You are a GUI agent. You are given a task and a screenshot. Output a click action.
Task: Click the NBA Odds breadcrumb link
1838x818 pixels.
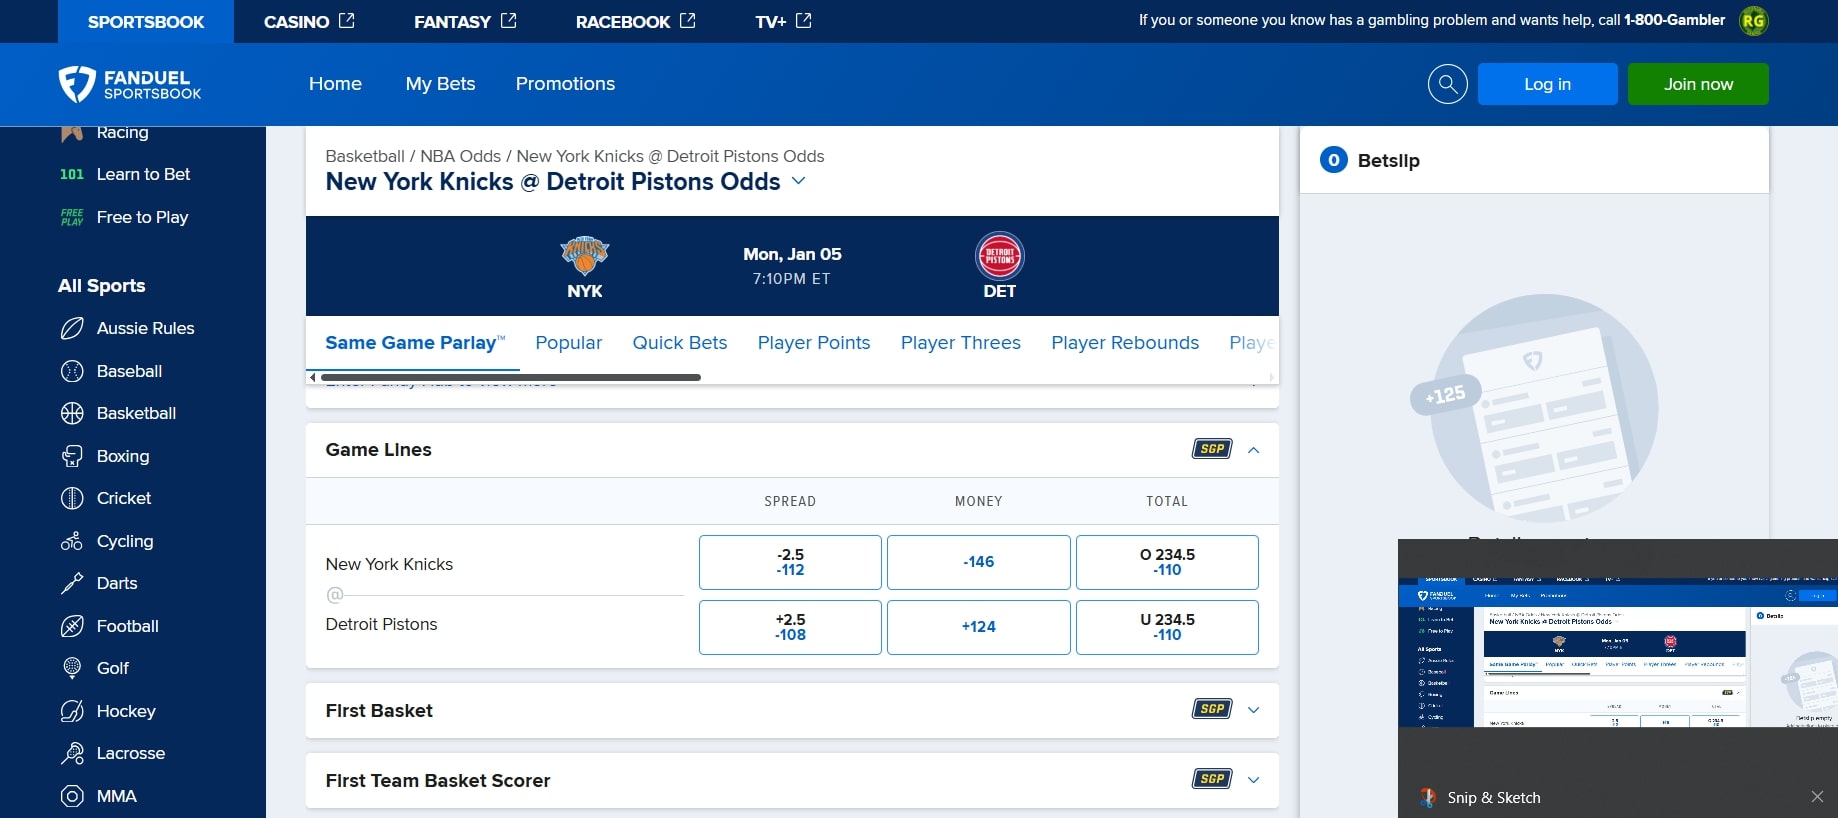460,156
